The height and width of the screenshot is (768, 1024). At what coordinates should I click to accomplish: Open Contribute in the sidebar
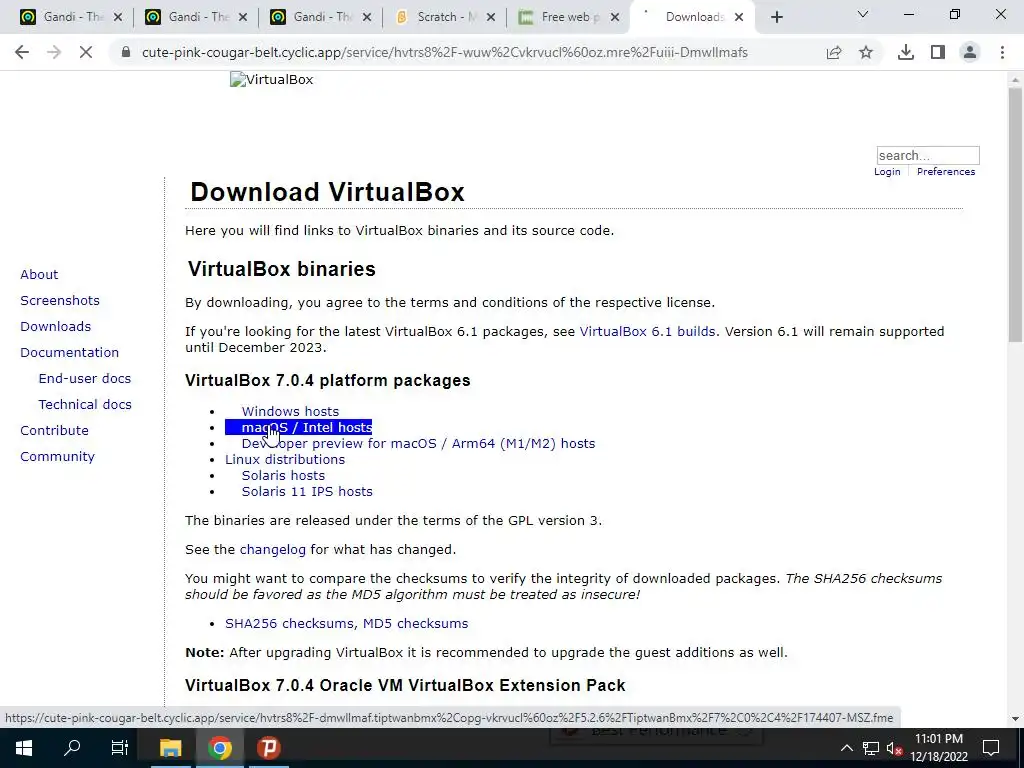coord(54,431)
